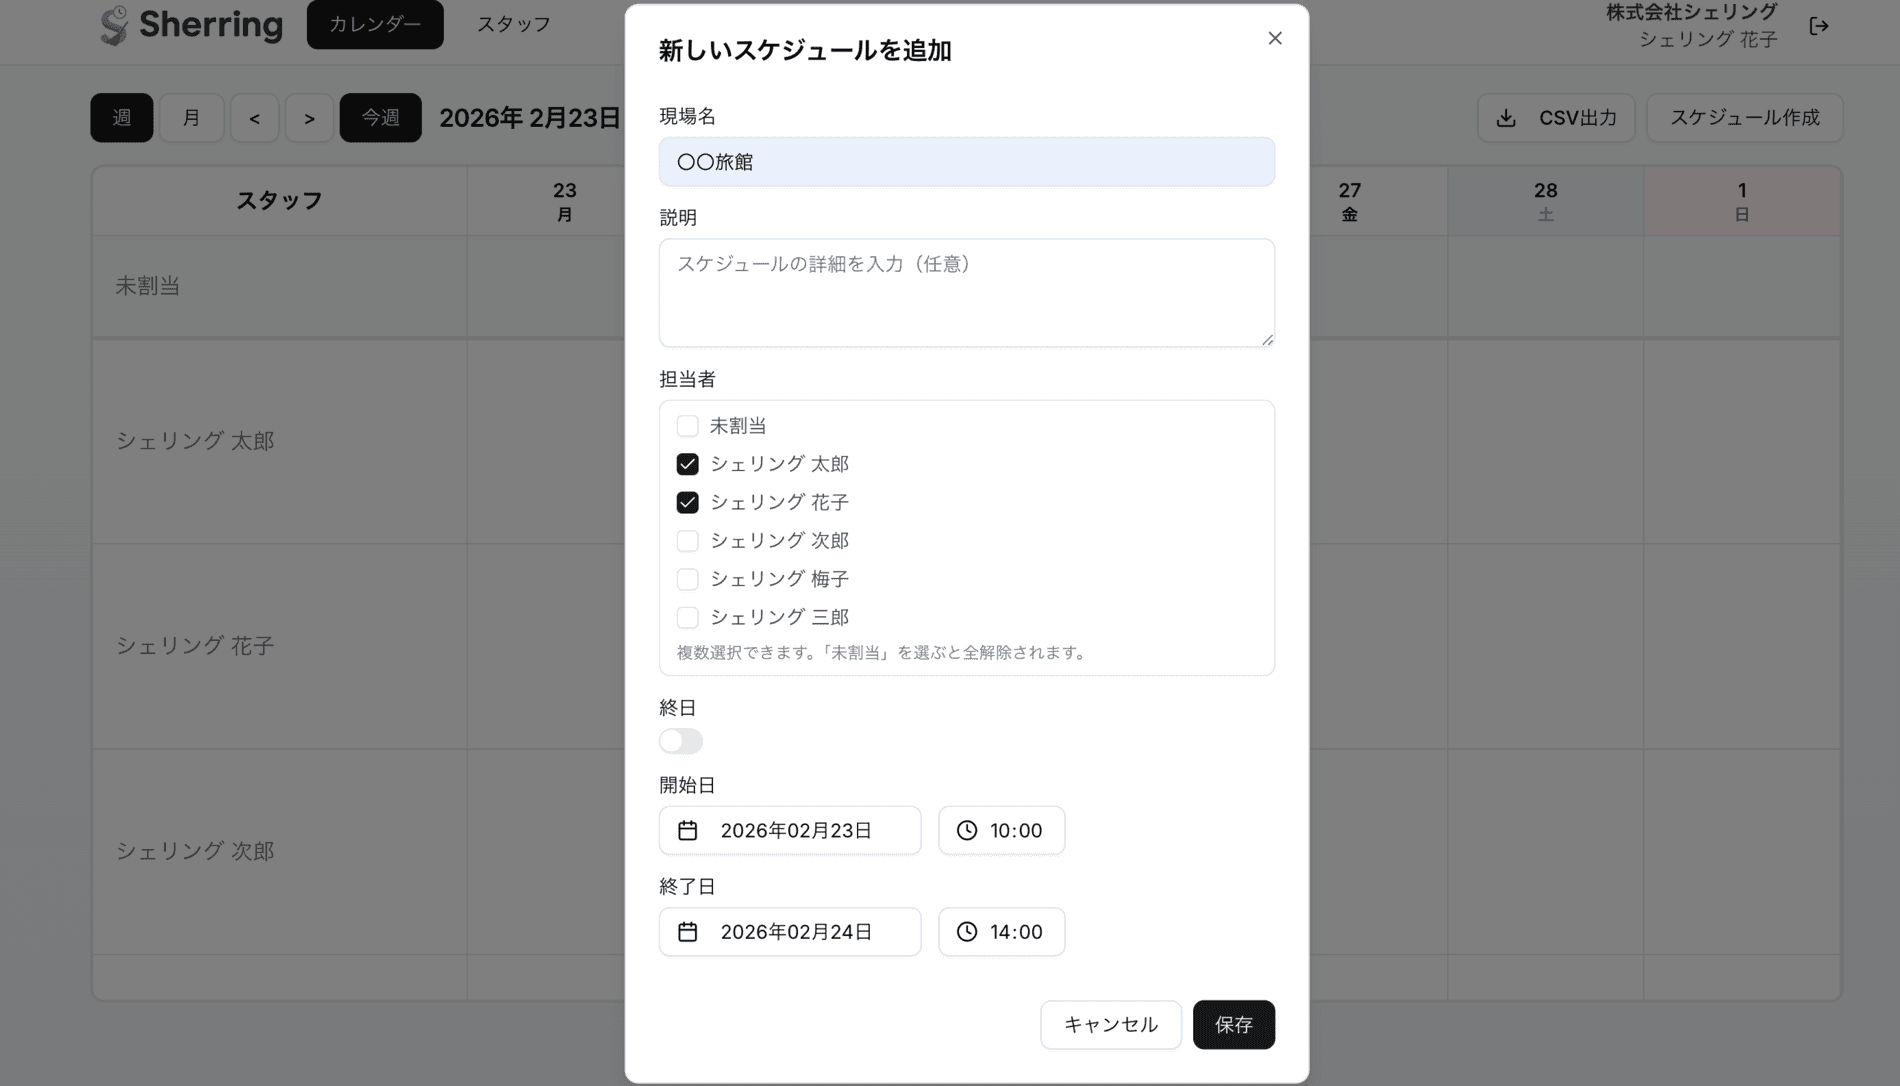Open the end date picker showing 2026年02月24日
This screenshot has height=1086, width=1900.
pos(789,931)
